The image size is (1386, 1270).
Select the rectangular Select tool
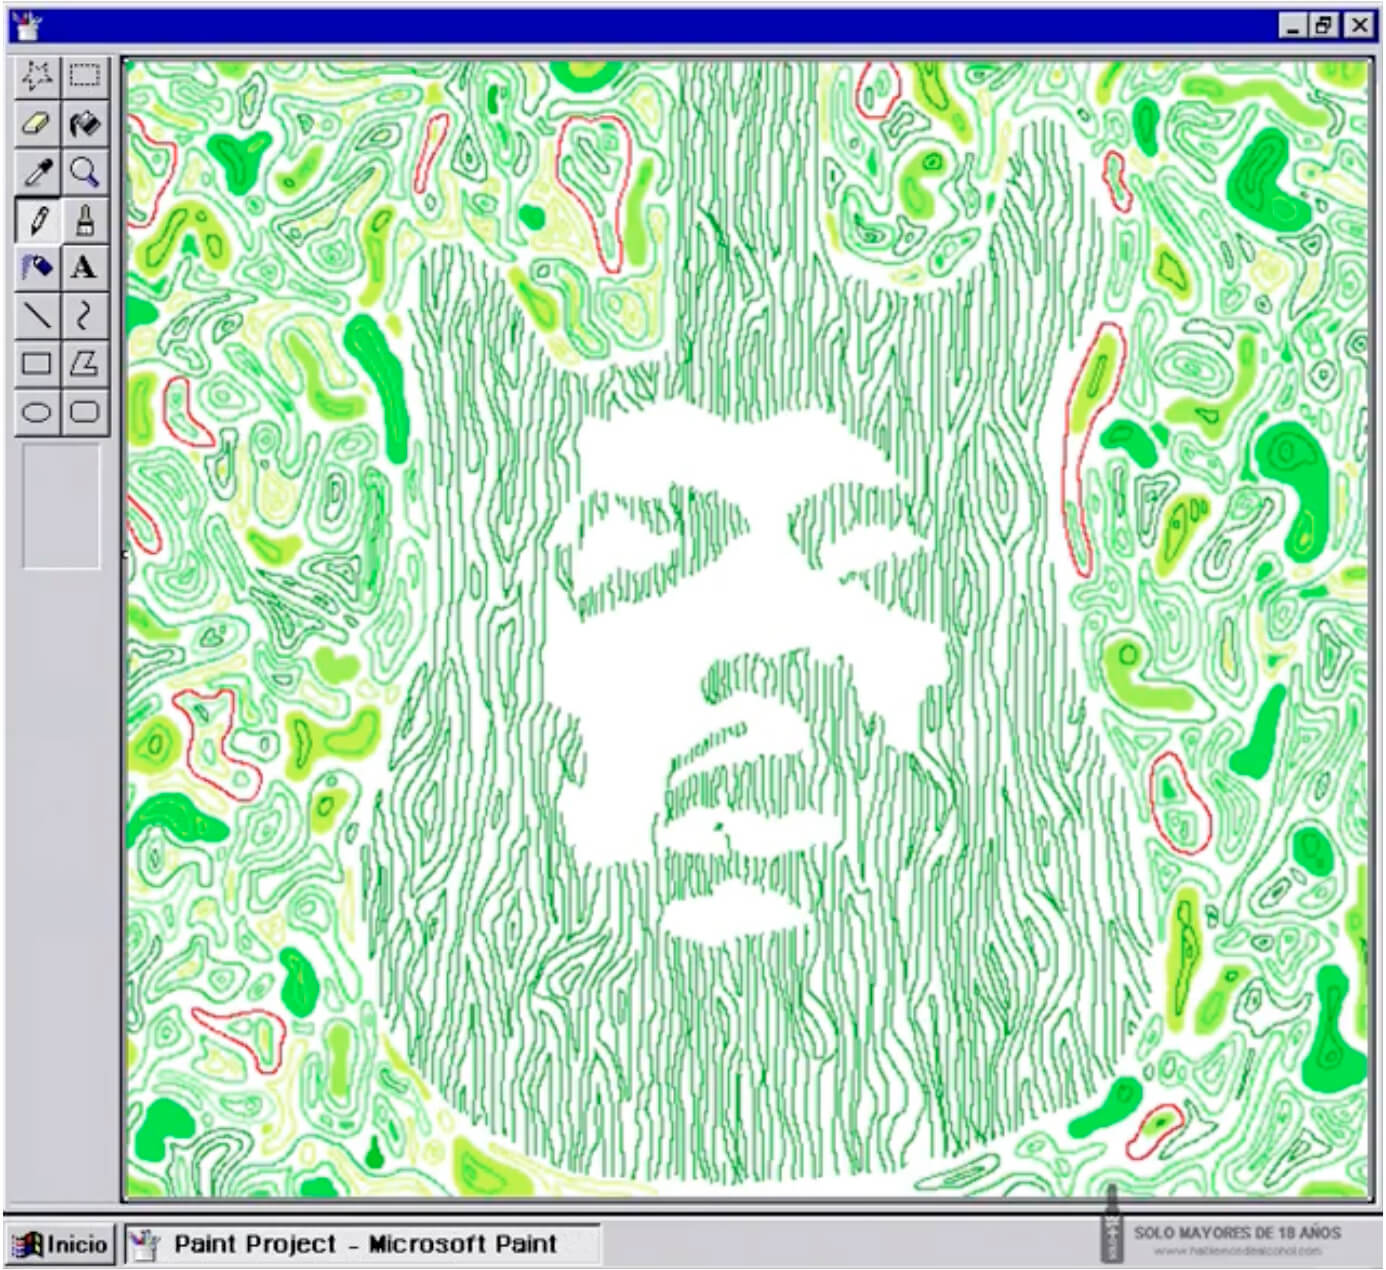click(85, 76)
